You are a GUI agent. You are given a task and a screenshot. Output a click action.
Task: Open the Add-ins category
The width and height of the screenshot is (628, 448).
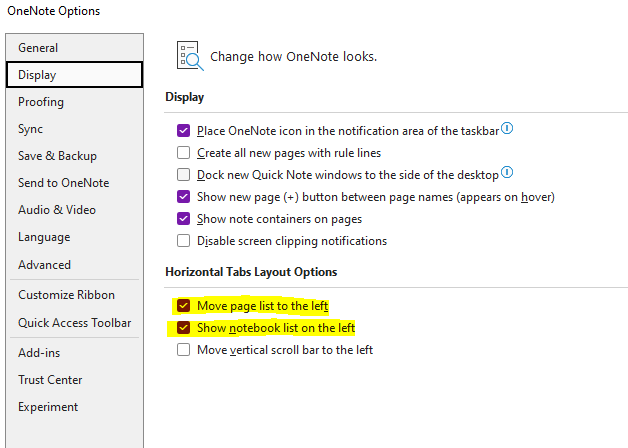pyautogui.click(x=74, y=353)
